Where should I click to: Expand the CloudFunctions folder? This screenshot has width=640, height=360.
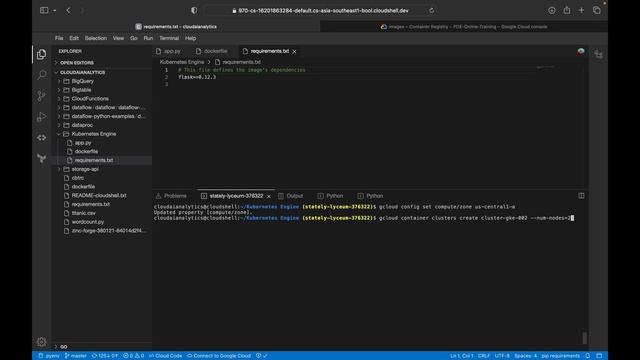click(90, 99)
